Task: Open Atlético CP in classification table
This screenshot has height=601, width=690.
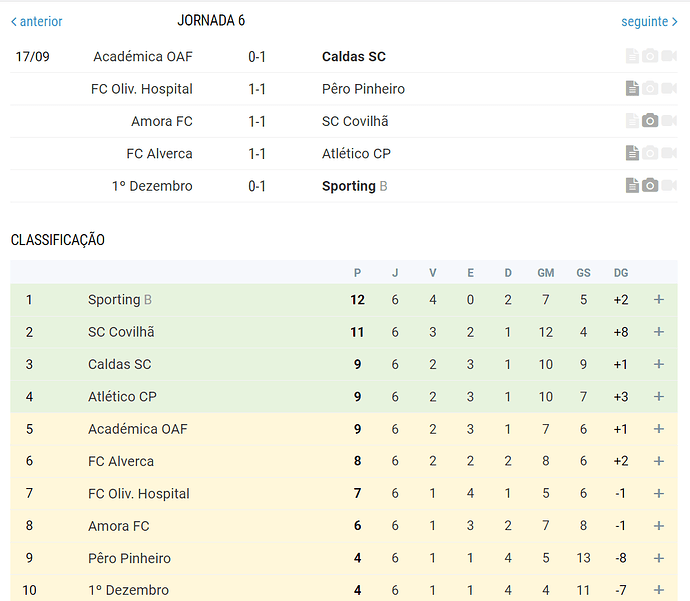Action: point(122,396)
